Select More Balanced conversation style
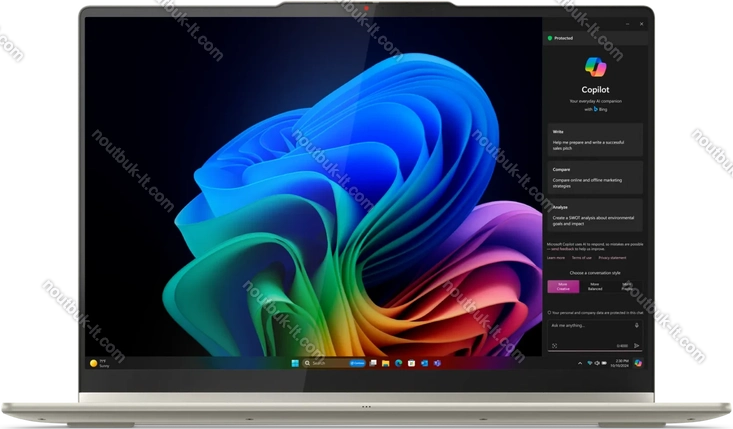 [x=595, y=287]
